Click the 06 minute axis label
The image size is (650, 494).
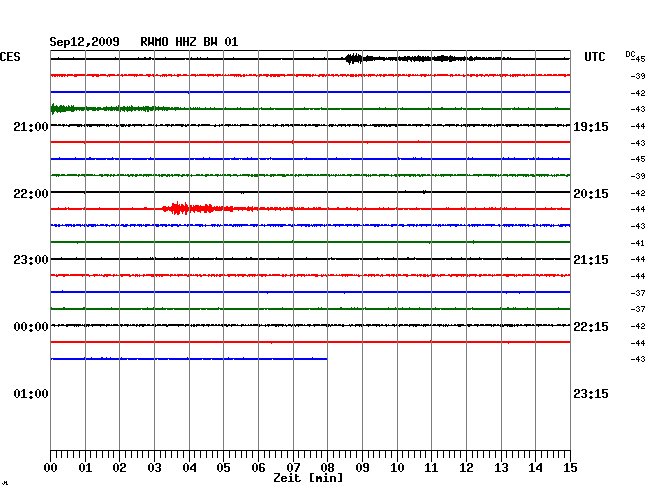click(258, 467)
